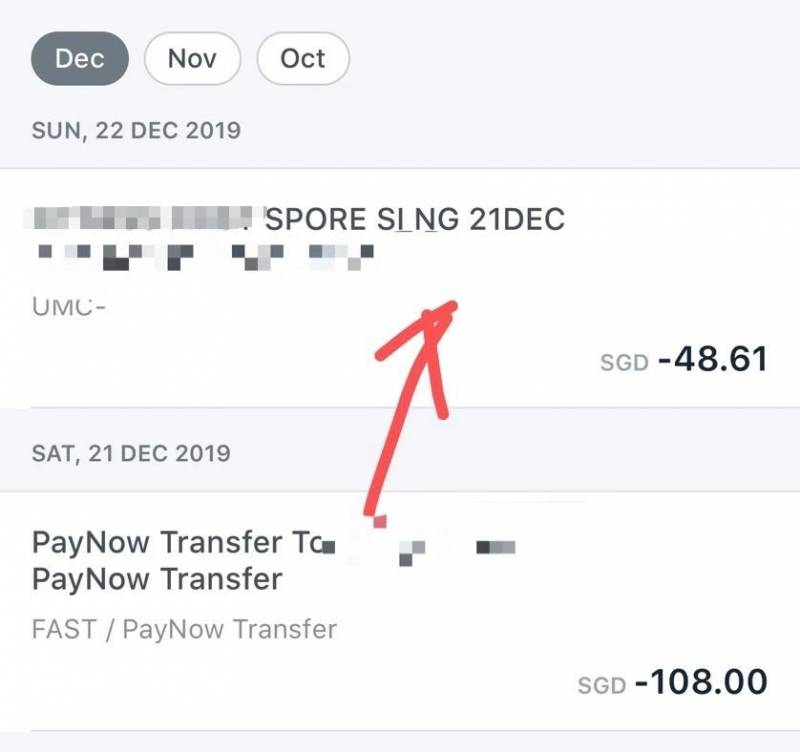Viewport: 800px width, 752px height.
Task: Click the SAT, 21 DEC 2019 date header
Action: [x=131, y=453]
